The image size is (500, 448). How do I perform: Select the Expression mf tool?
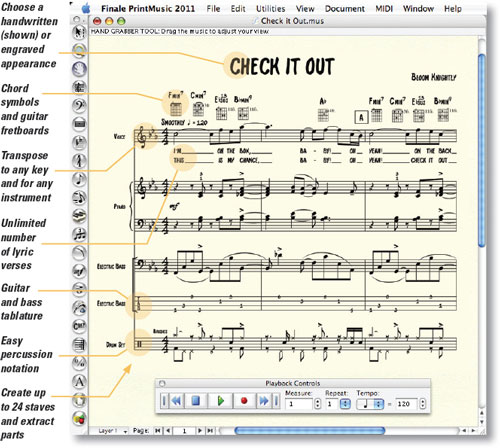click(79, 271)
